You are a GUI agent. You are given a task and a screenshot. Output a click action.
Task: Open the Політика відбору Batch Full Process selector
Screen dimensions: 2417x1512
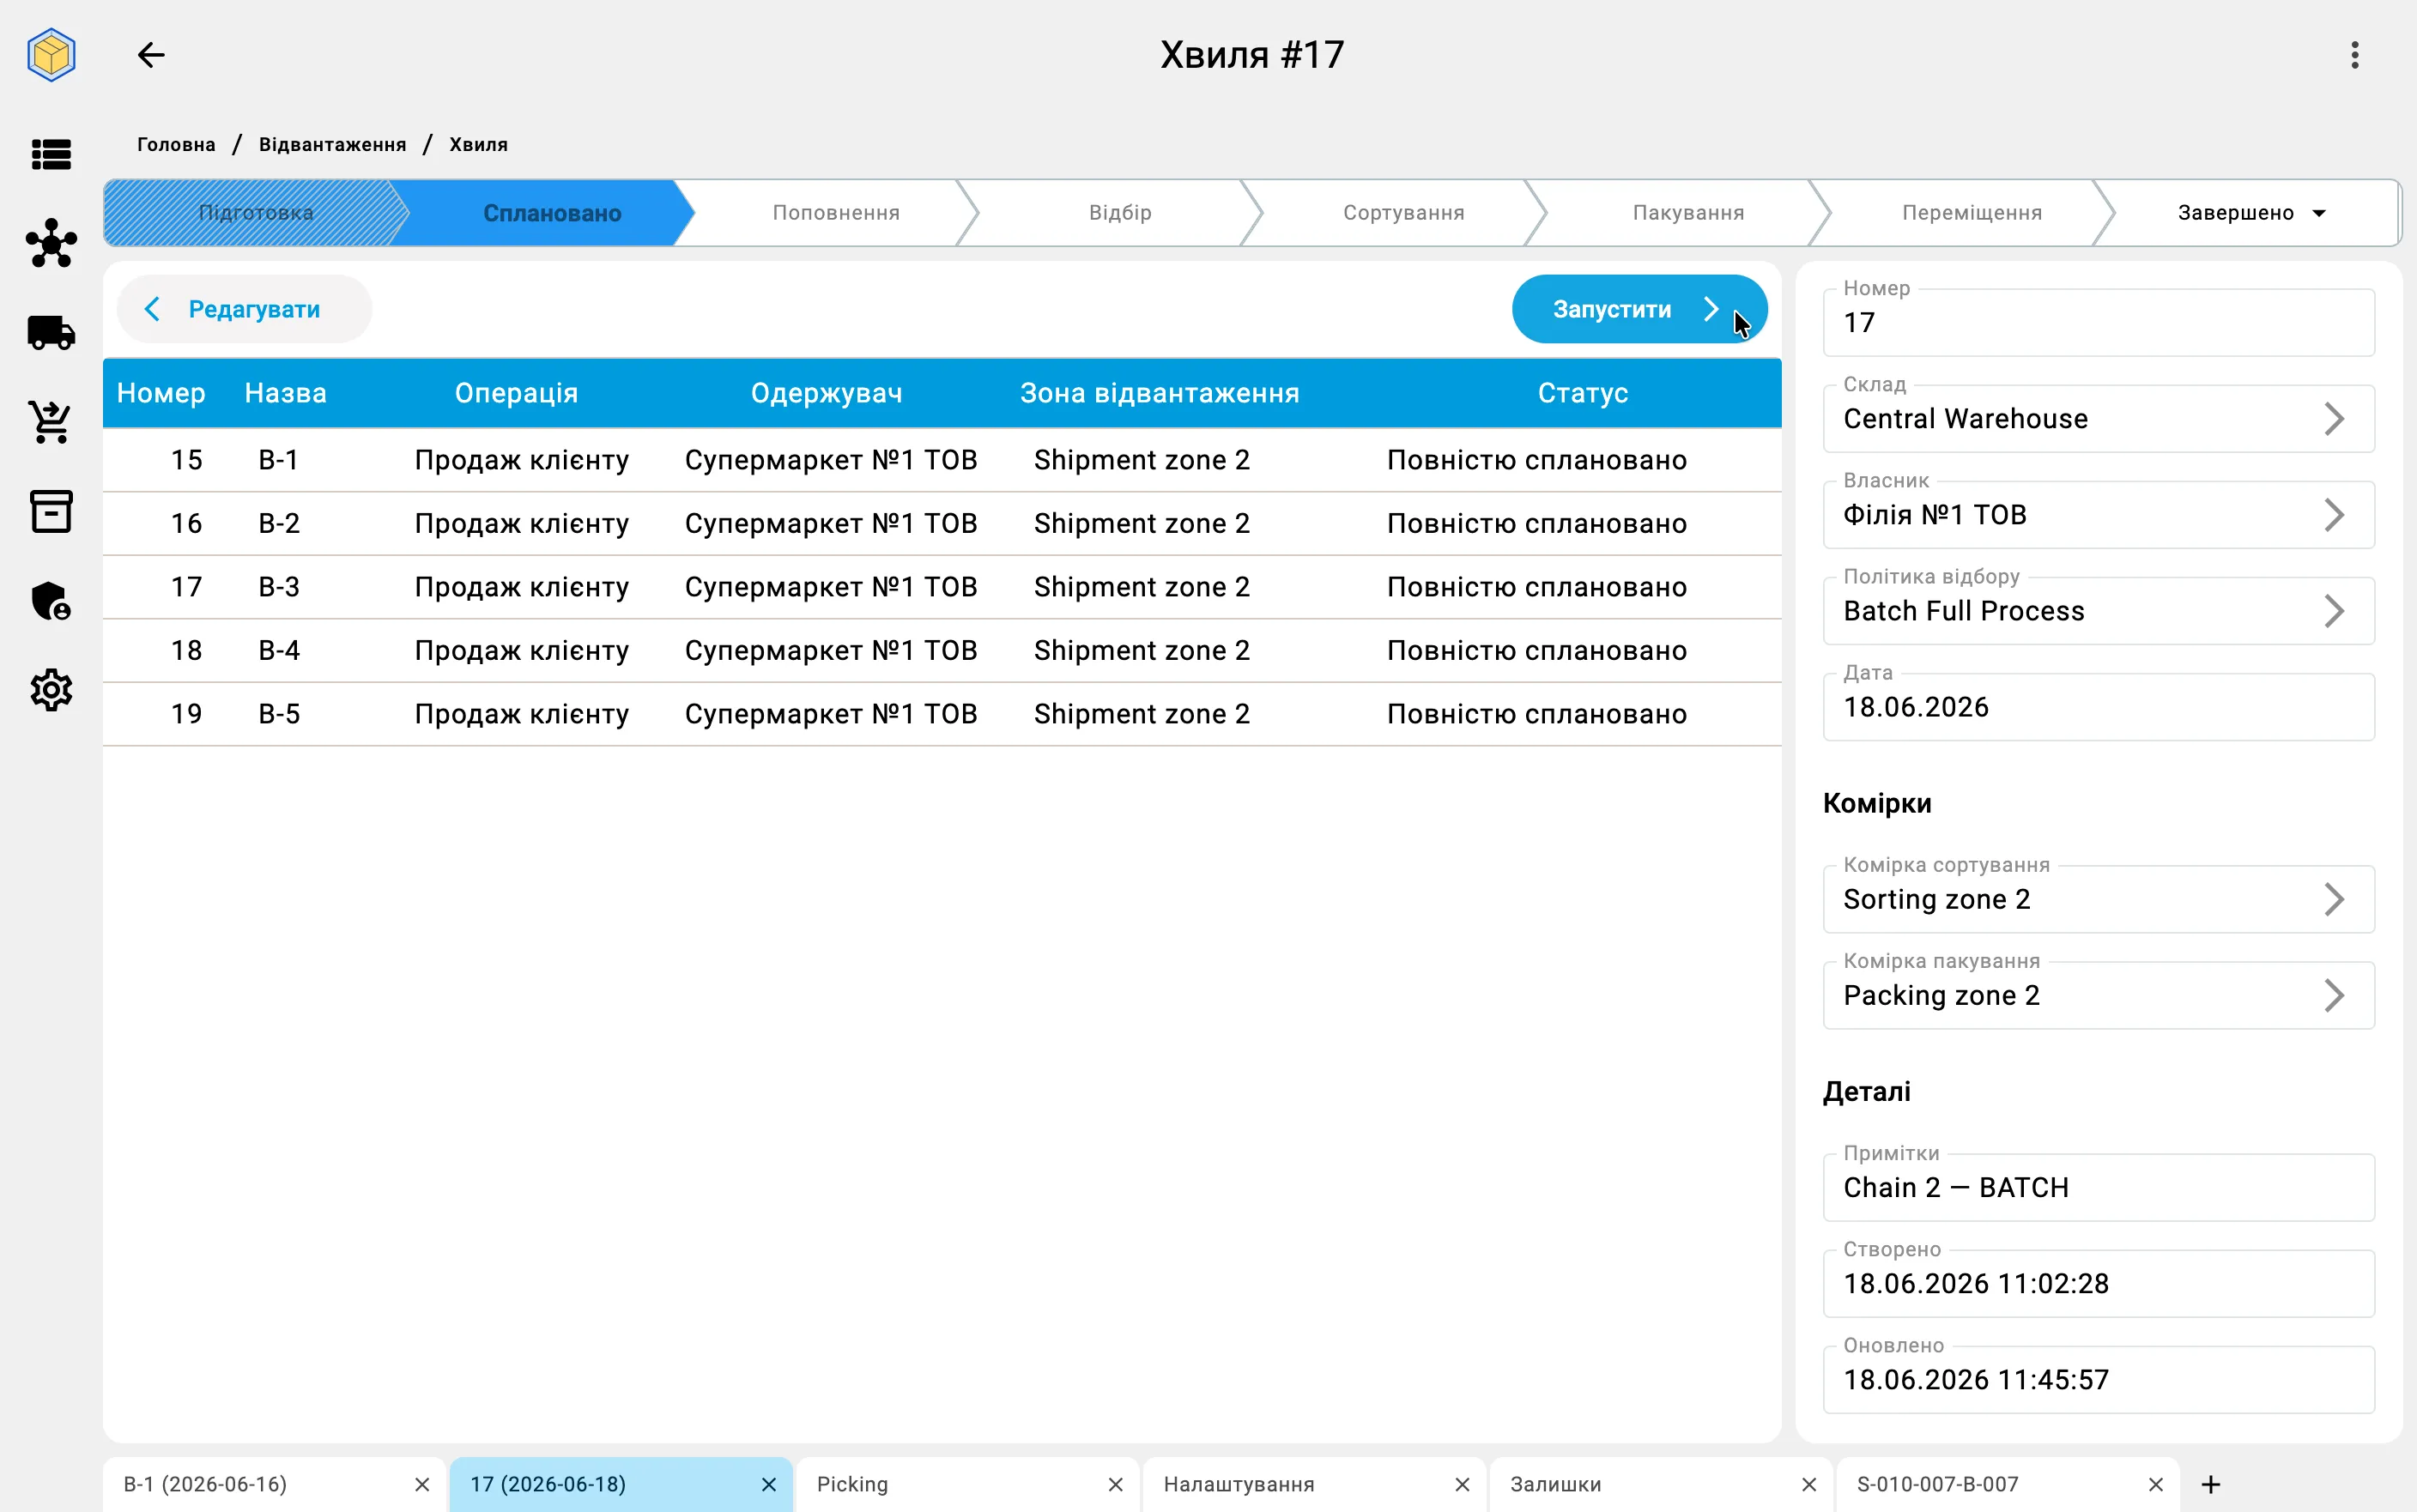[x=2098, y=611]
